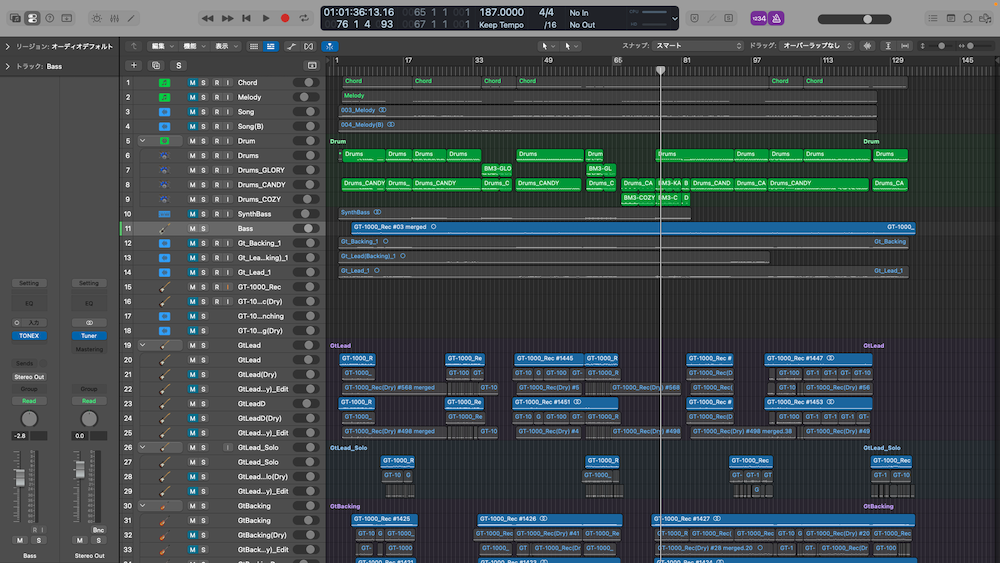Solo the Melody track

[204, 97]
